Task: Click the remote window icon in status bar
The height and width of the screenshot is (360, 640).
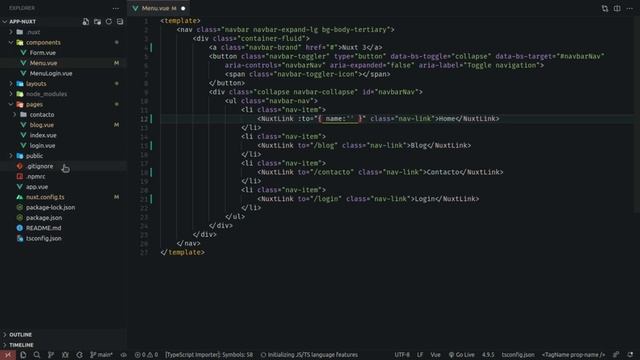Action: coord(8,355)
